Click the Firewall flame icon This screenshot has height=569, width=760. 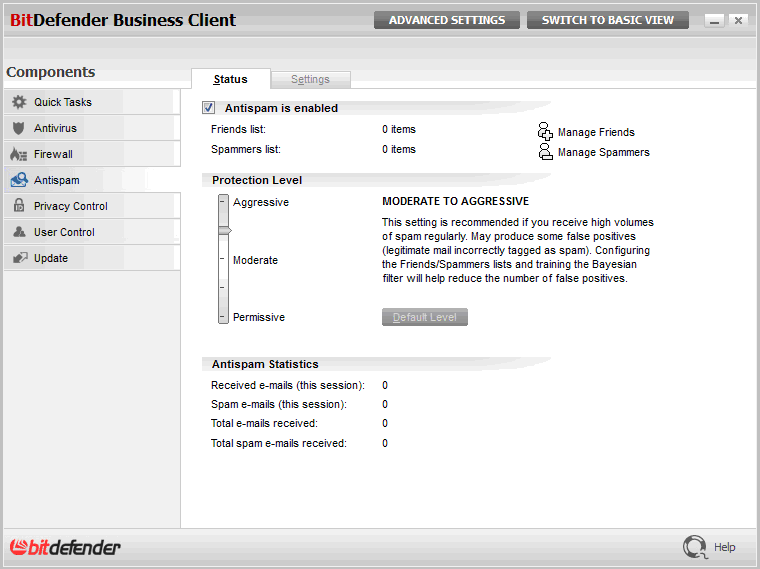click(18, 154)
